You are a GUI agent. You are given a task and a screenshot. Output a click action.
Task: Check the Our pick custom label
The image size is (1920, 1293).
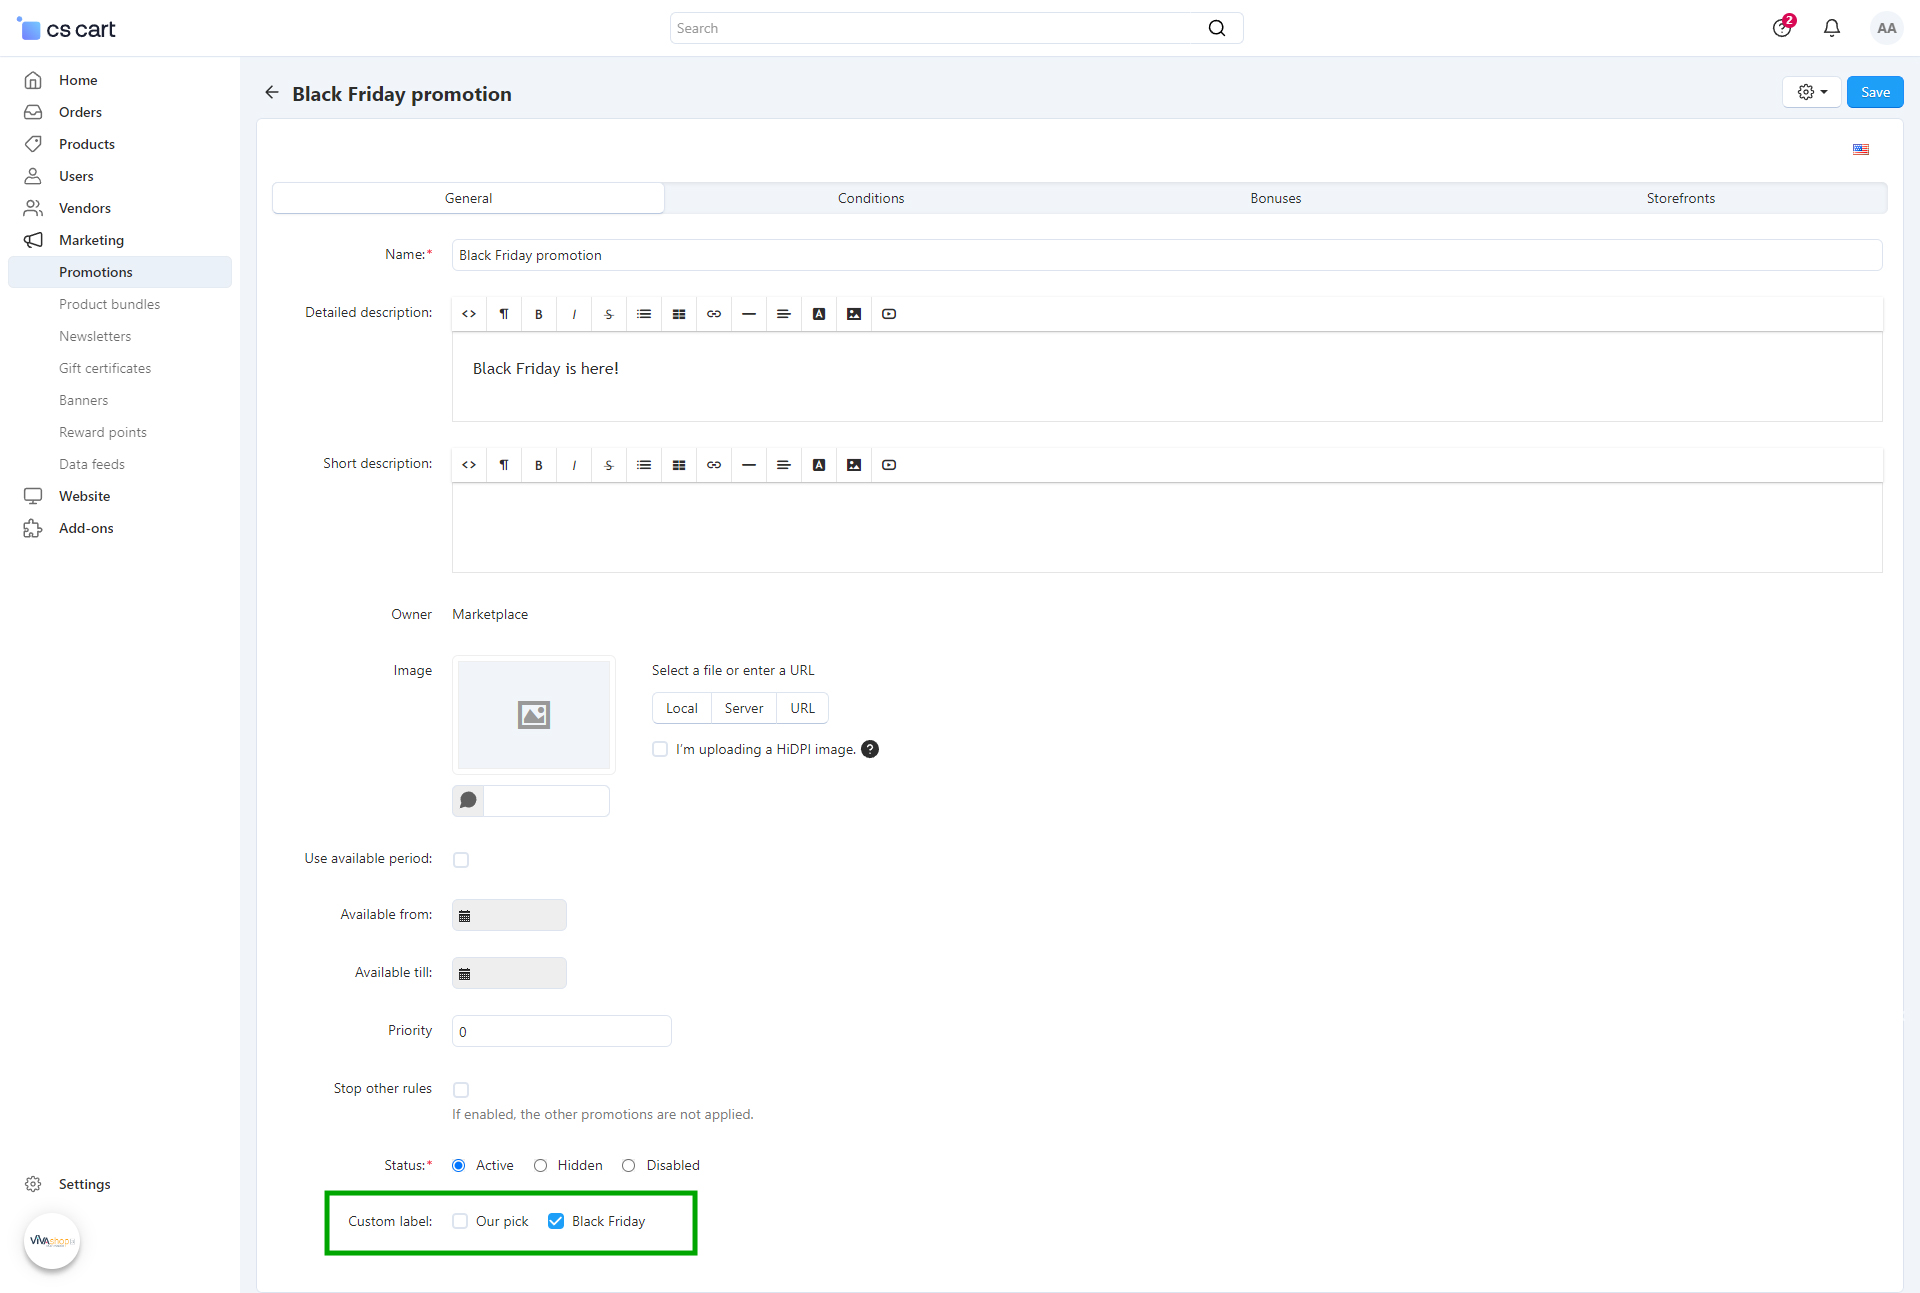460,1221
